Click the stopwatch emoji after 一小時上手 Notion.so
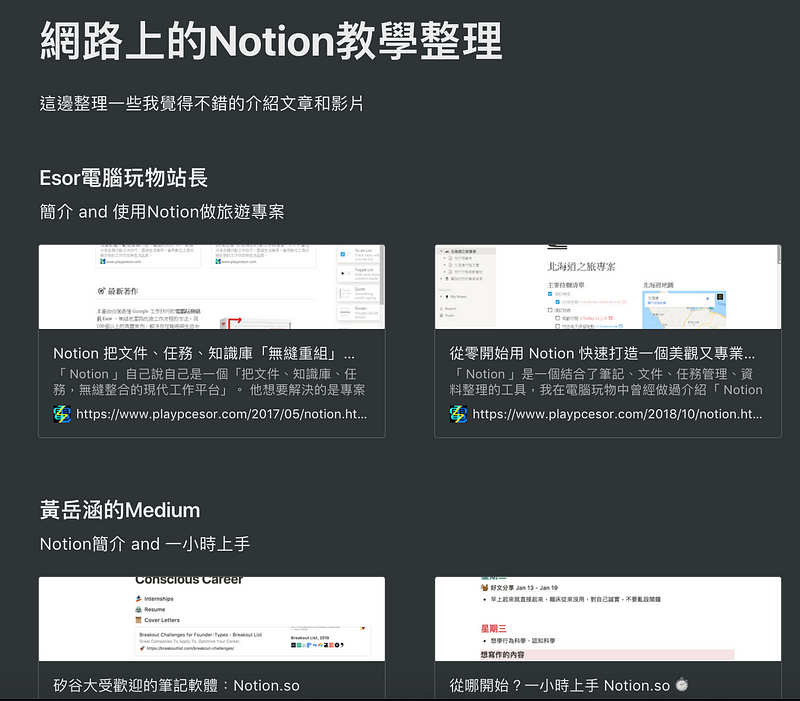 point(682,684)
